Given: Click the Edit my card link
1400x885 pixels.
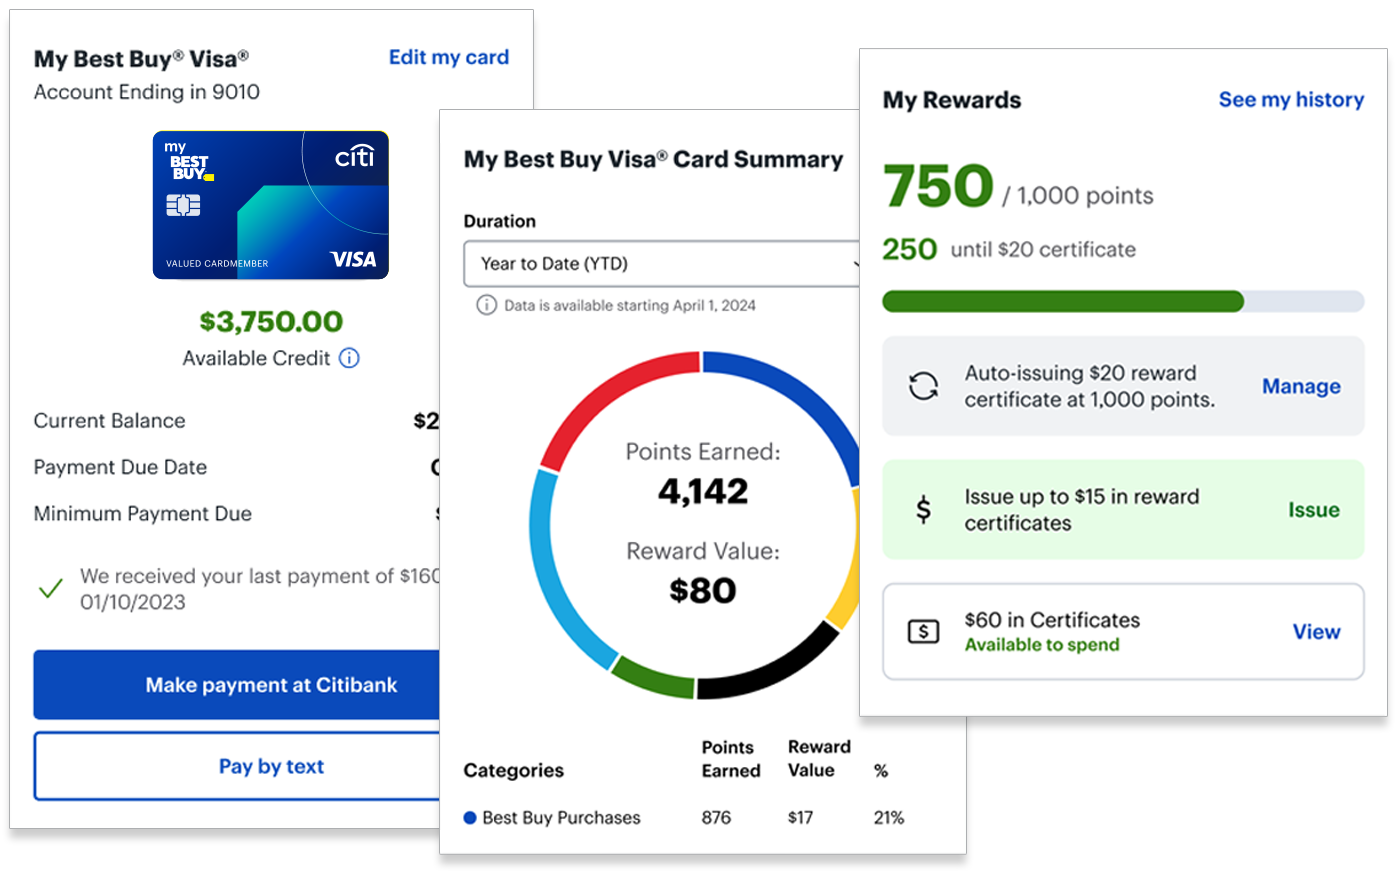Looking at the screenshot, I should point(448,57).
